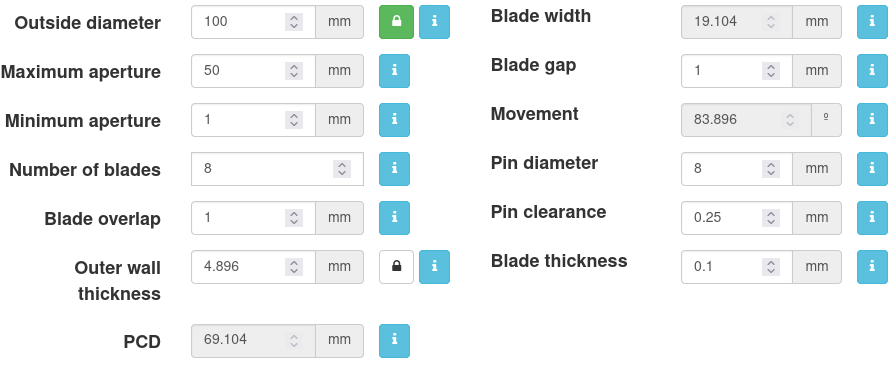Open info for PCD field

click(x=394, y=341)
